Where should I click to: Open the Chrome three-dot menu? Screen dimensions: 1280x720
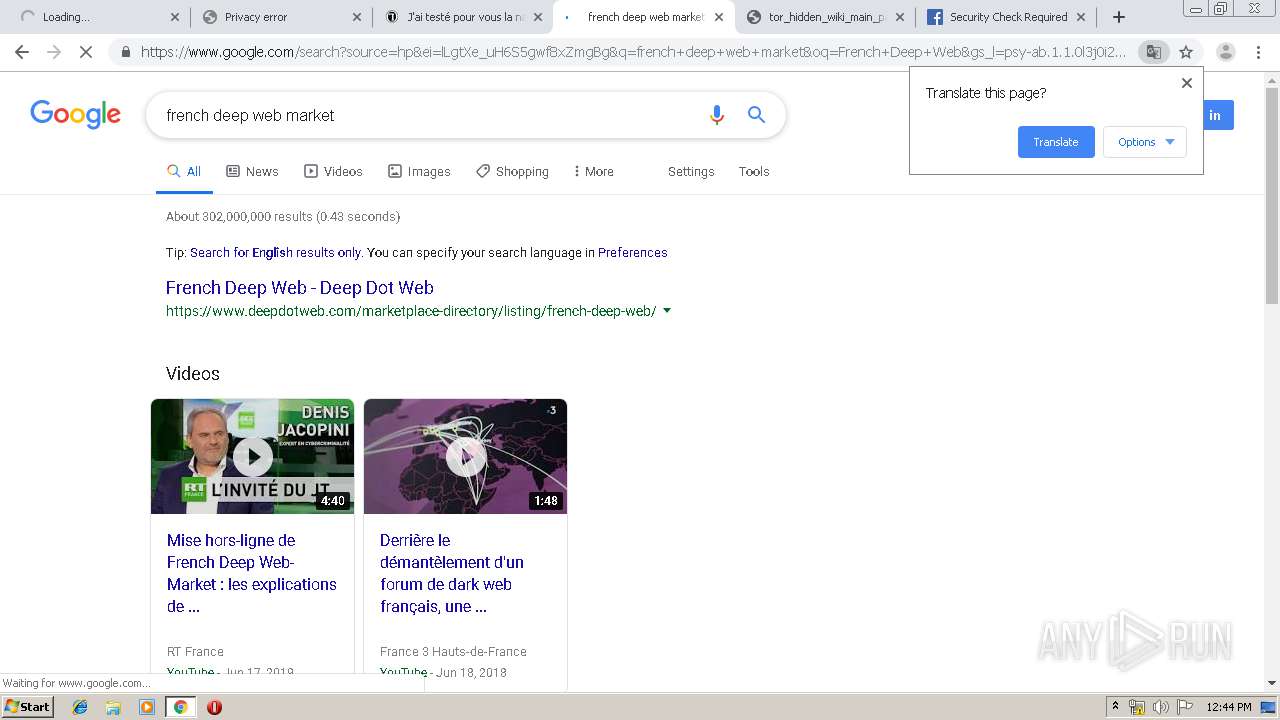1259,52
